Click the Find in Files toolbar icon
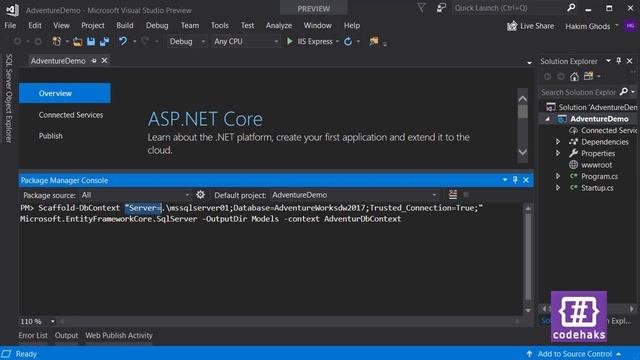 coord(373,41)
